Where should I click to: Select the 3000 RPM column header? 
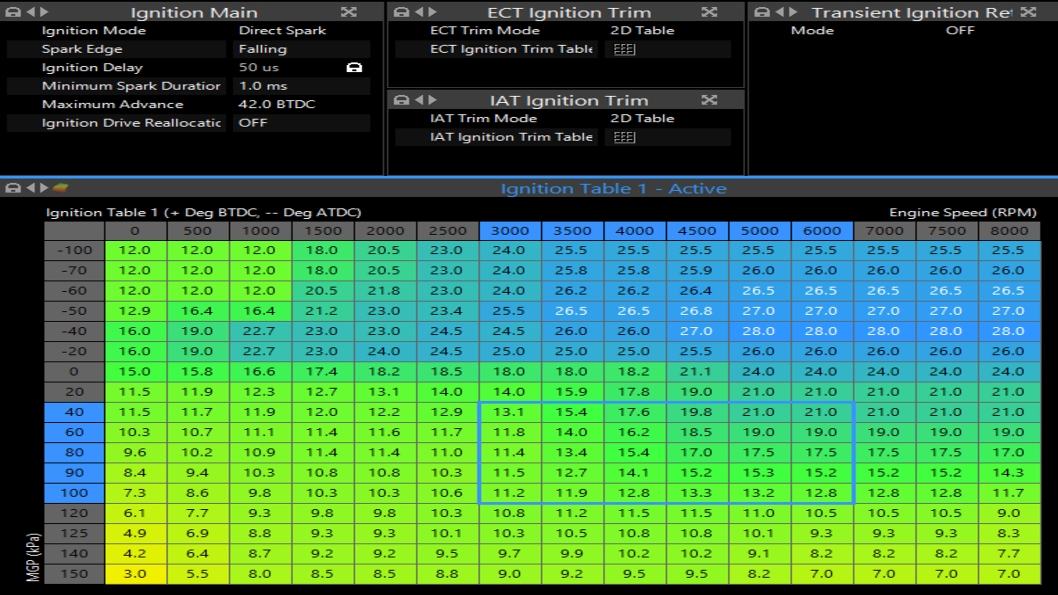pos(510,231)
